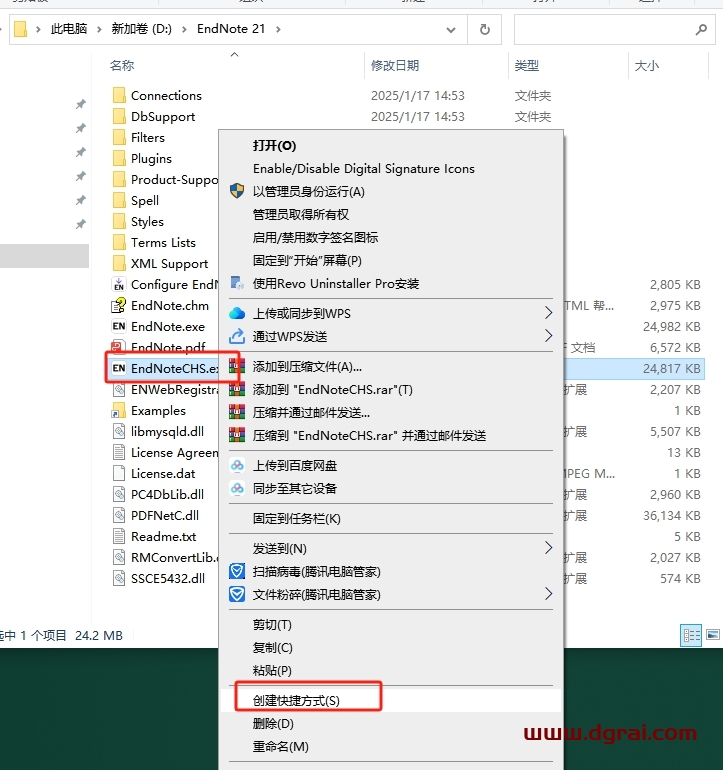Select 以管理员身份运行(A) in context menu
The image size is (723, 770).
308,191
